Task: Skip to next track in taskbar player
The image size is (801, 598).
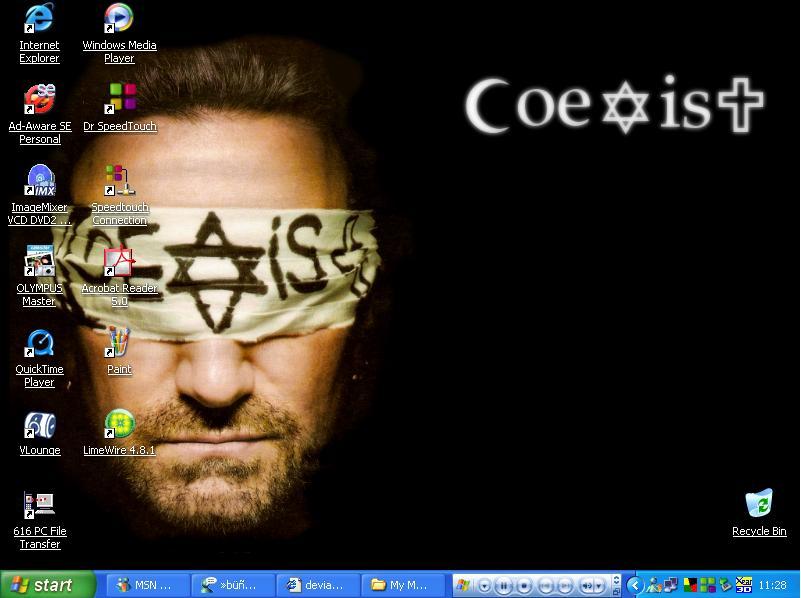Action: [564, 585]
